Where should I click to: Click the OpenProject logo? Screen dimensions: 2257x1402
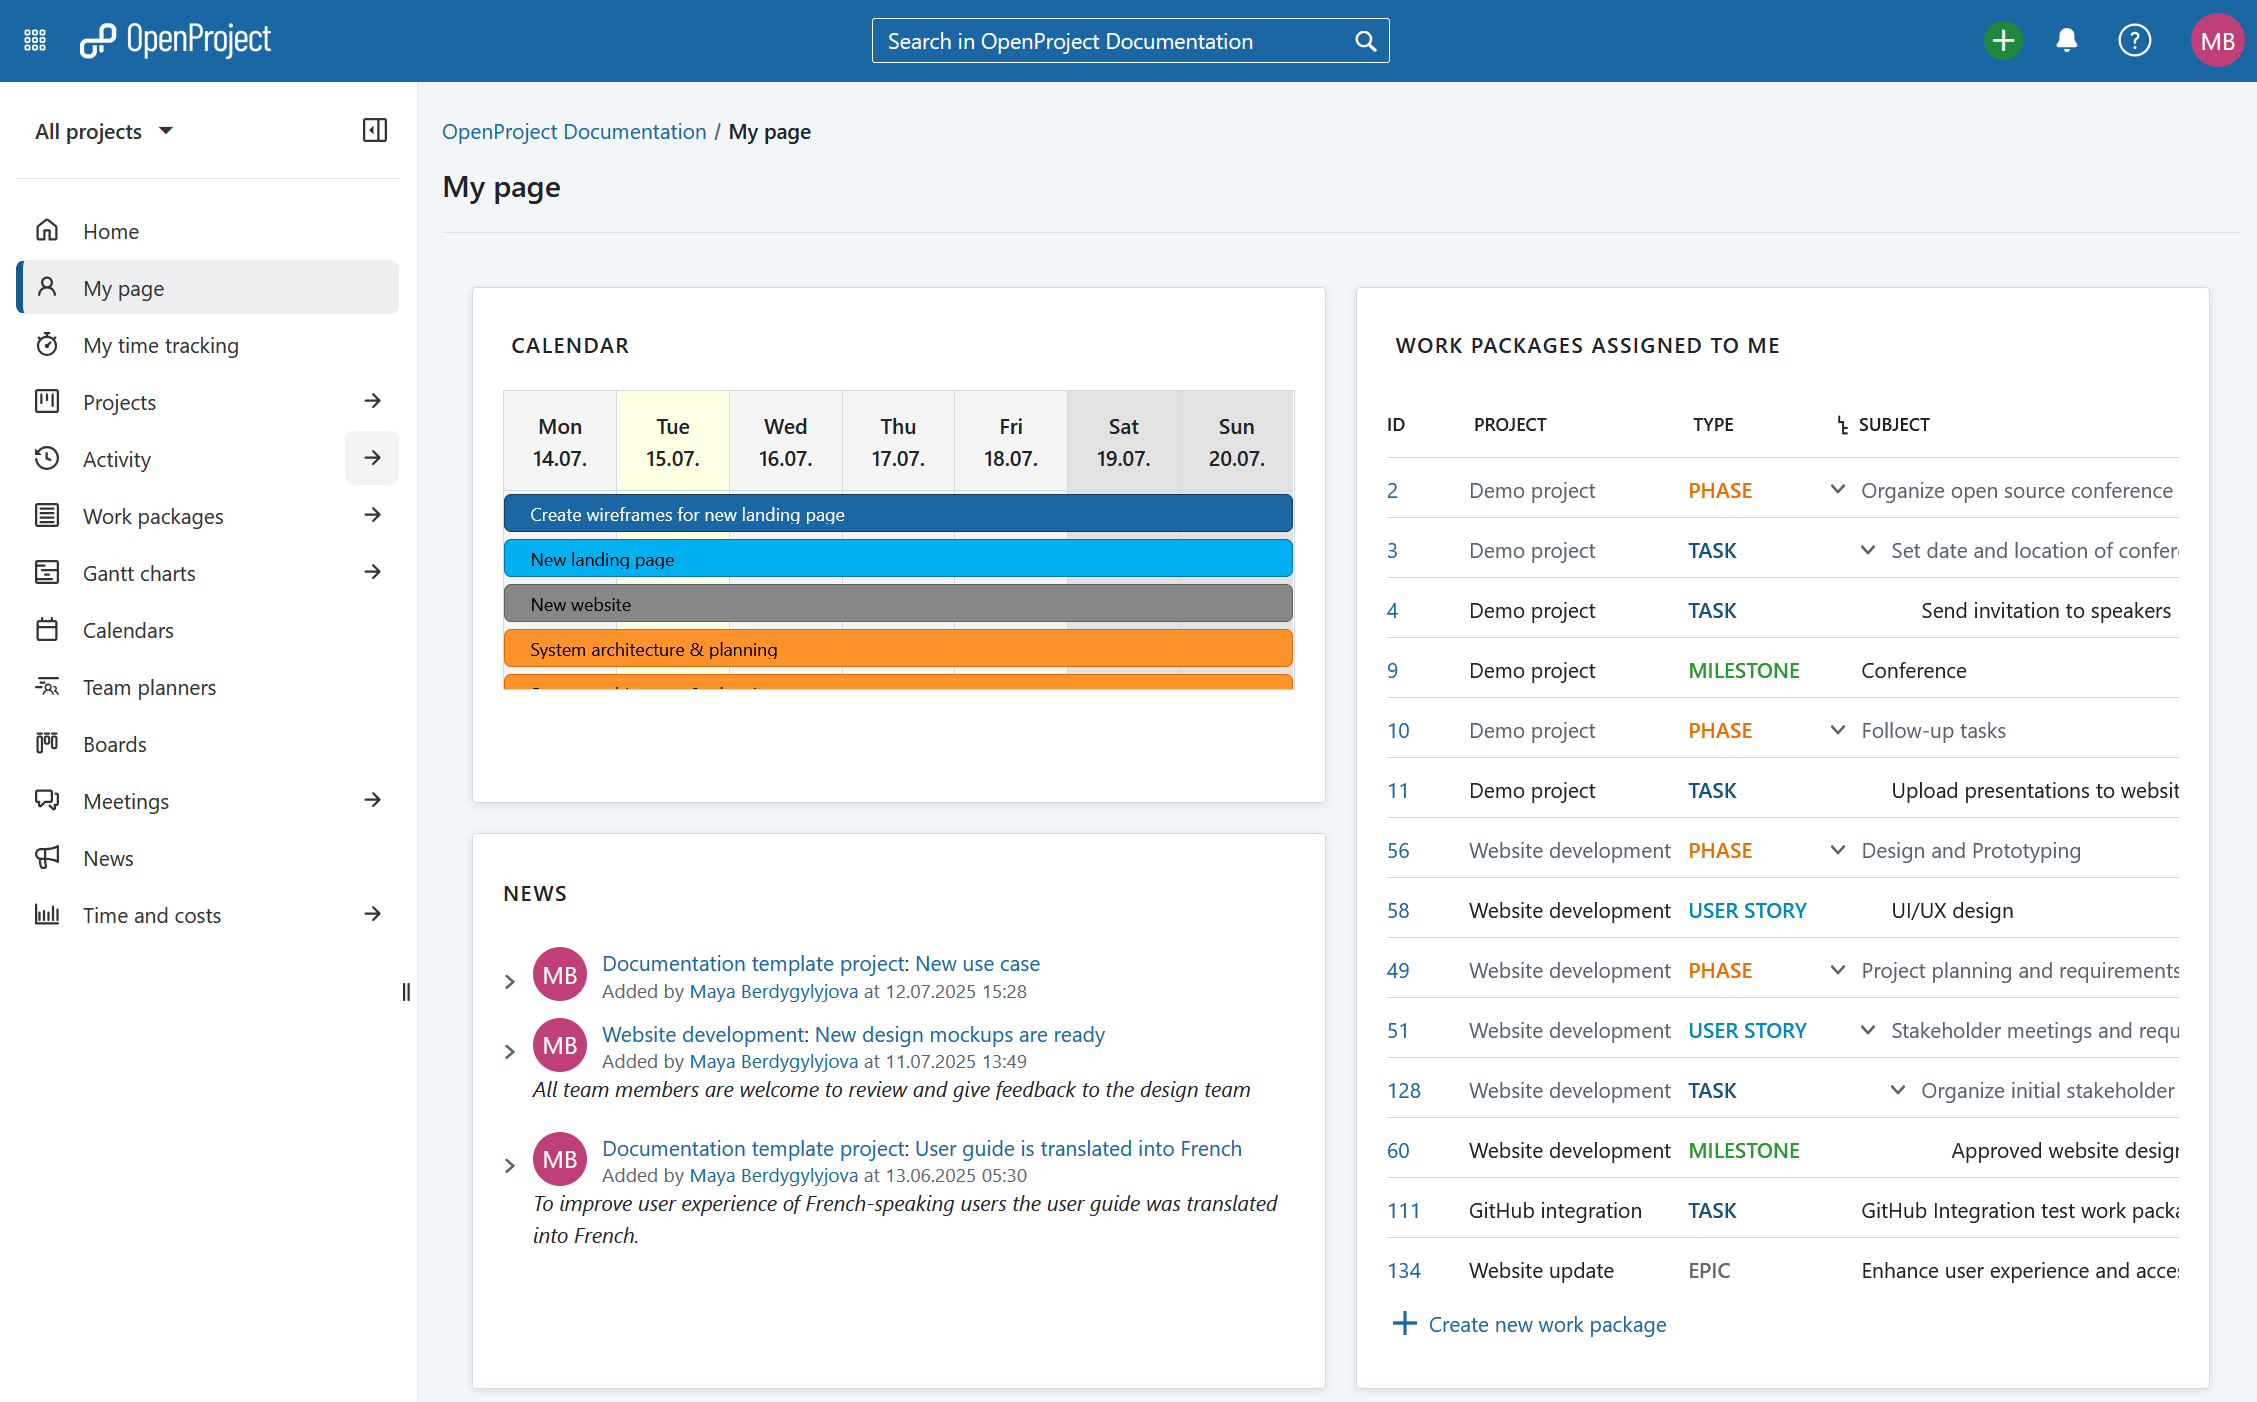point(175,40)
